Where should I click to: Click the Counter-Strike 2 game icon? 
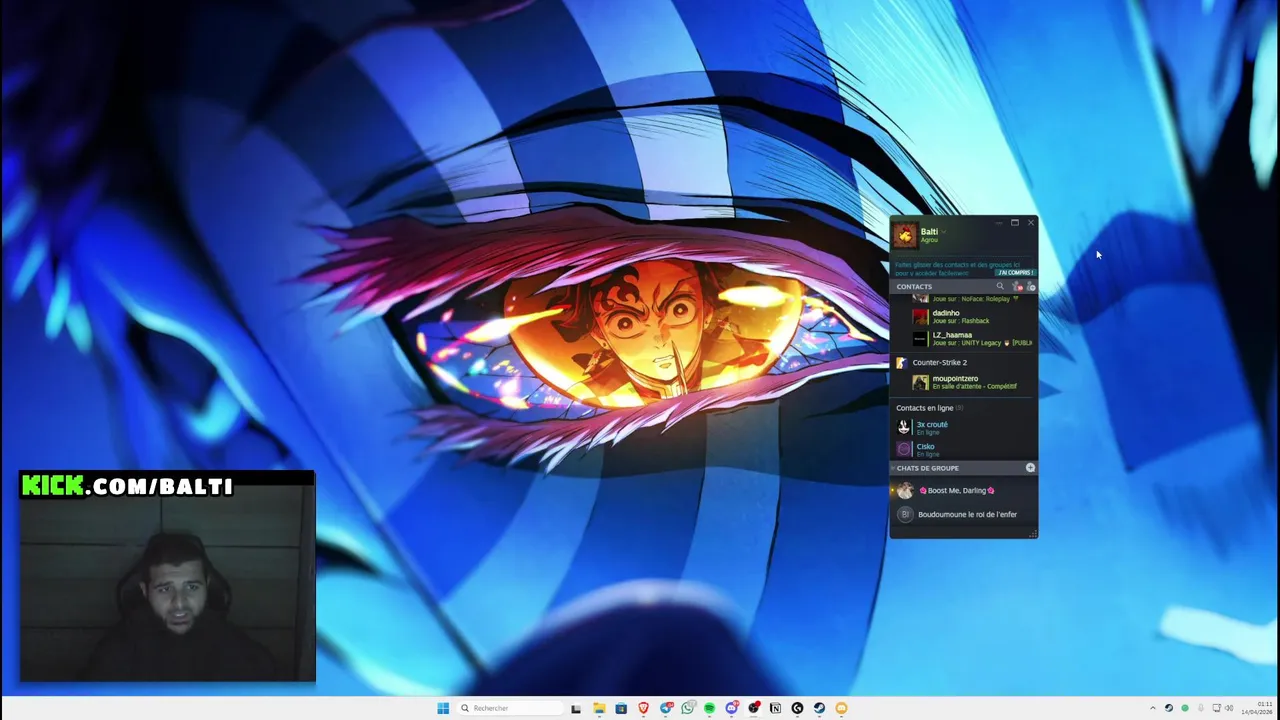[901, 362]
